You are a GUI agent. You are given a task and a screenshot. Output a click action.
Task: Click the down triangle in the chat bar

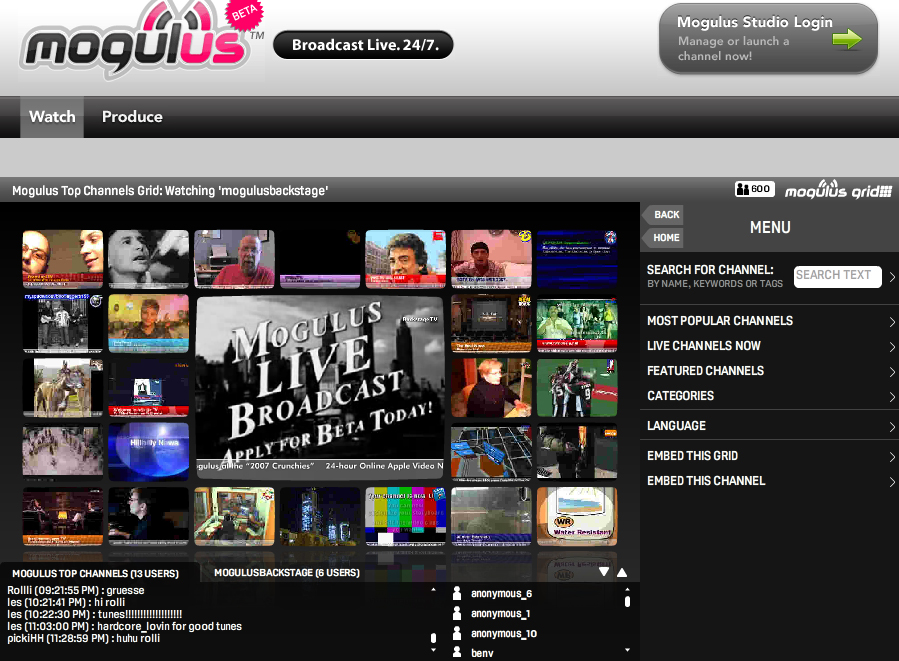(604, 573)
